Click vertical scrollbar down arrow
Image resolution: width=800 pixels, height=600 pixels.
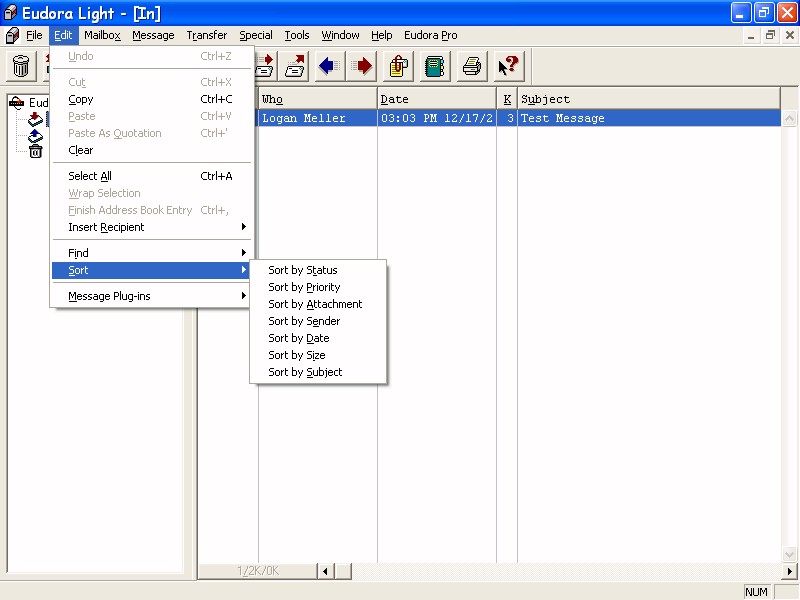(789, 554)
